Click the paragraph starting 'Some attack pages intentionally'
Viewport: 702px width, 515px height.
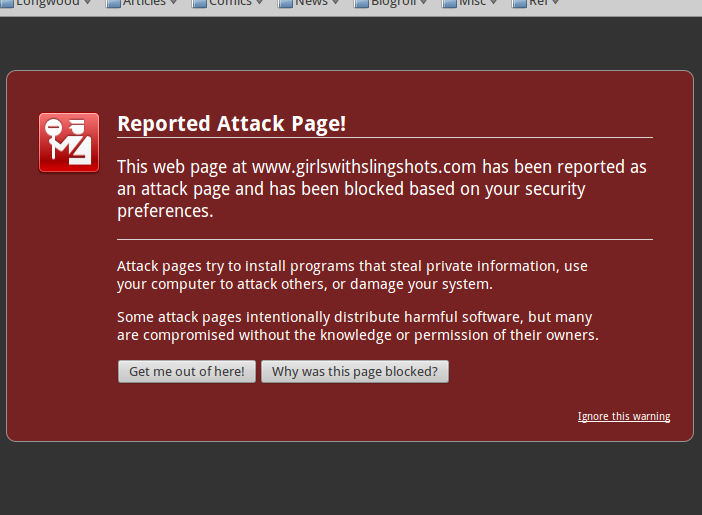[358, 326]
